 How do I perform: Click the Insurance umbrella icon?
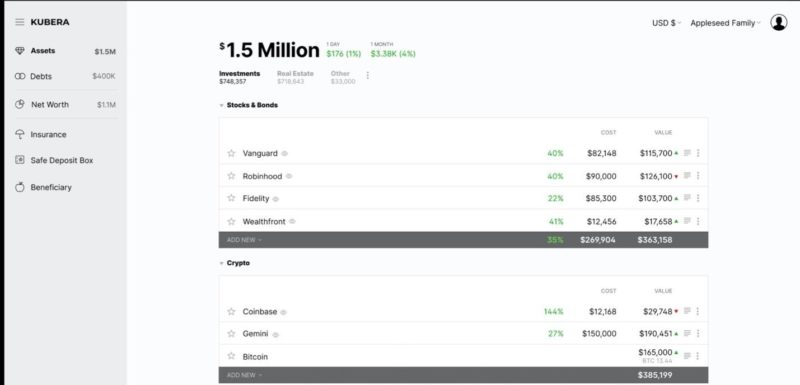point(19,135)
